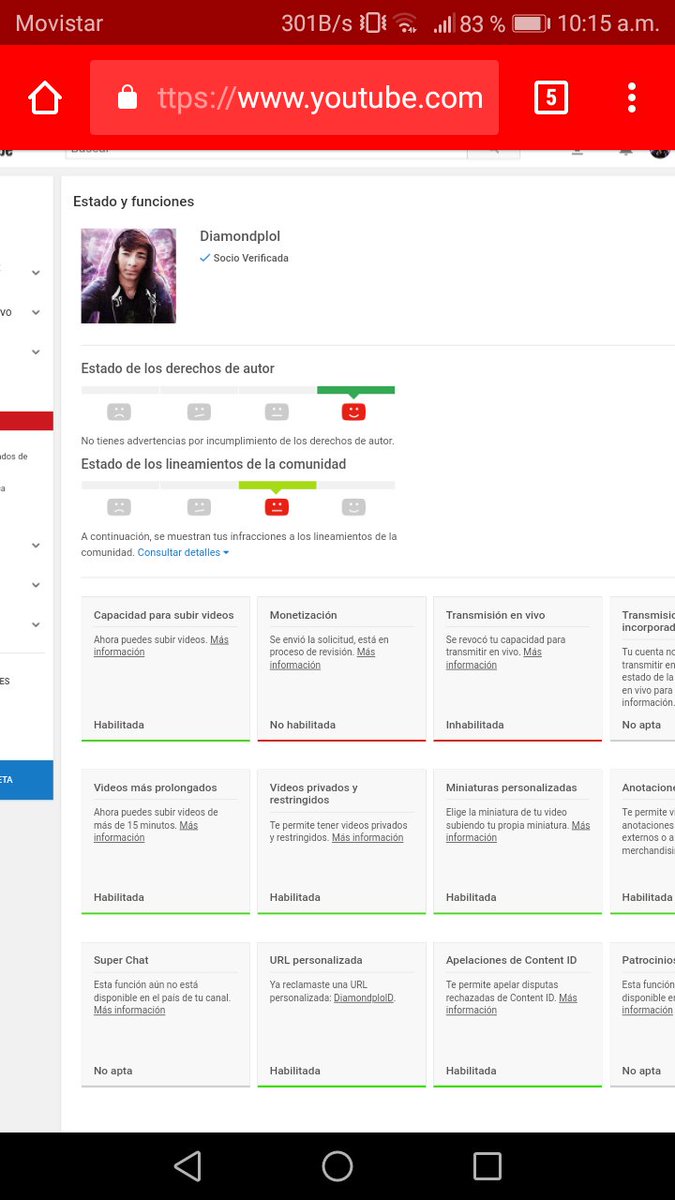Open the Diamondplol channel avatar image

pos(128,276)
